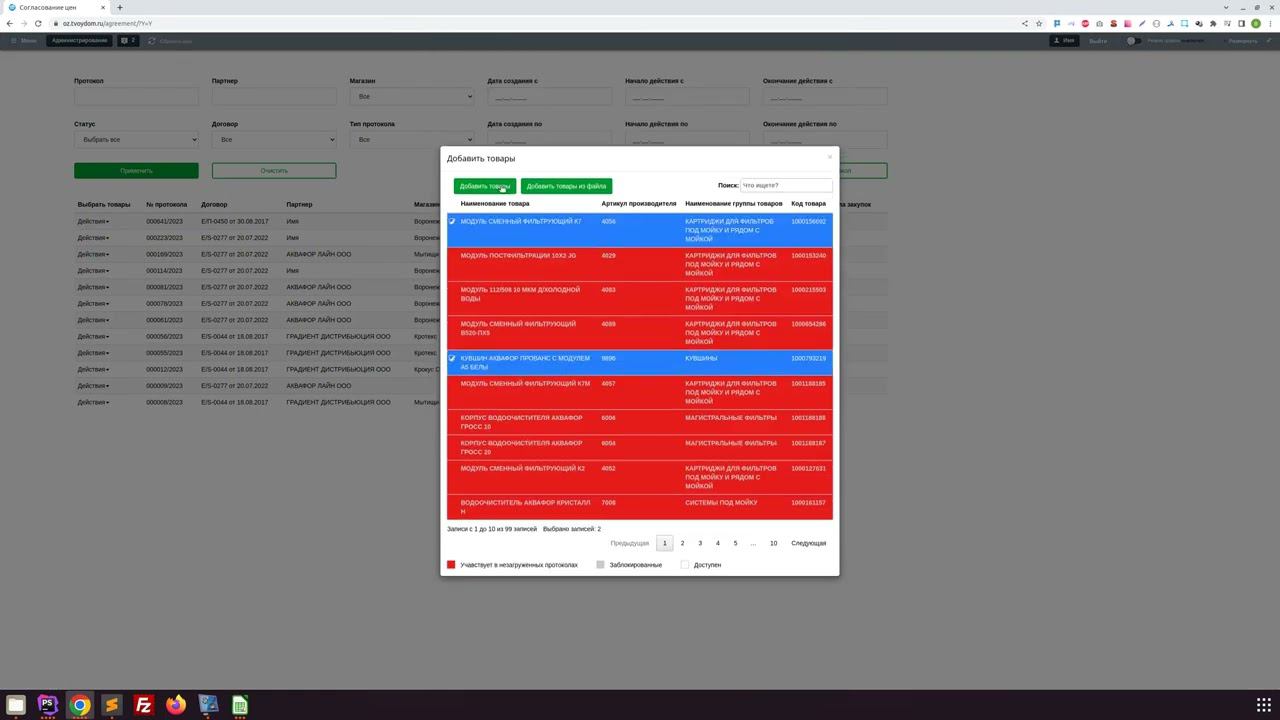Click Выйти in the top navigation
This screenshot has width=1280, height=720.
click(x=1098, y=41)
